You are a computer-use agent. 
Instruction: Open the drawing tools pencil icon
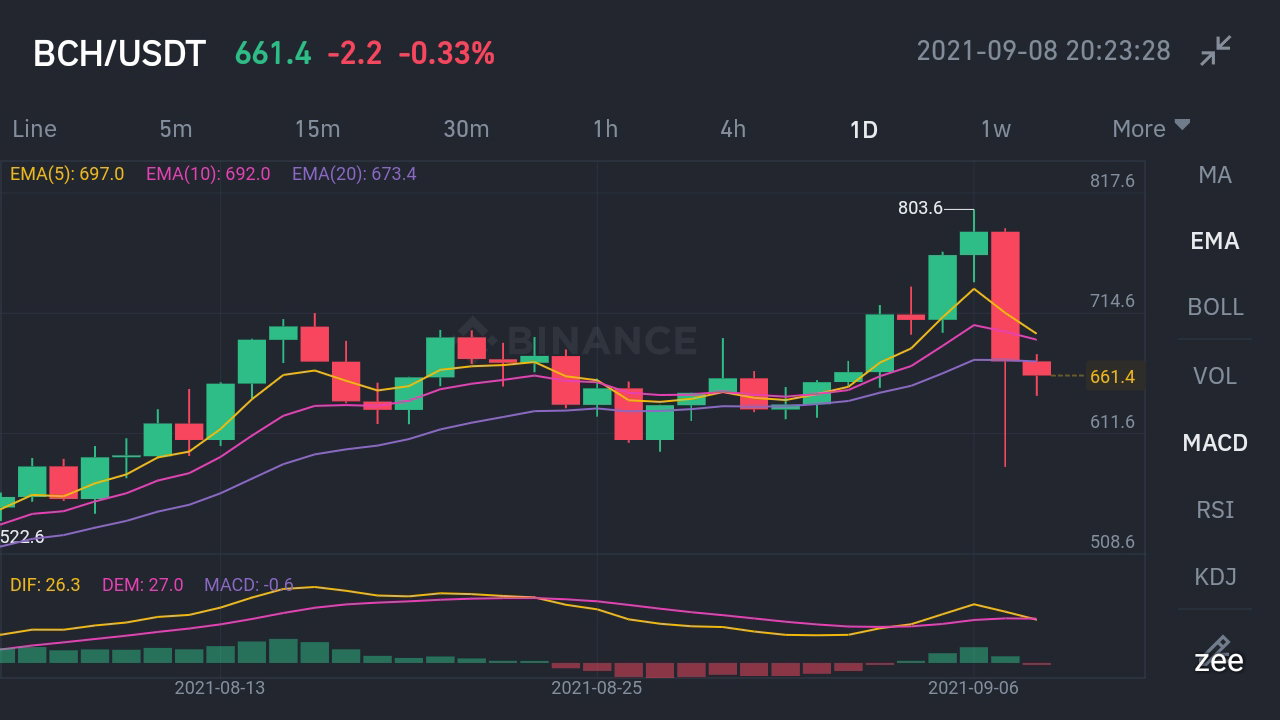[1216, 646]
